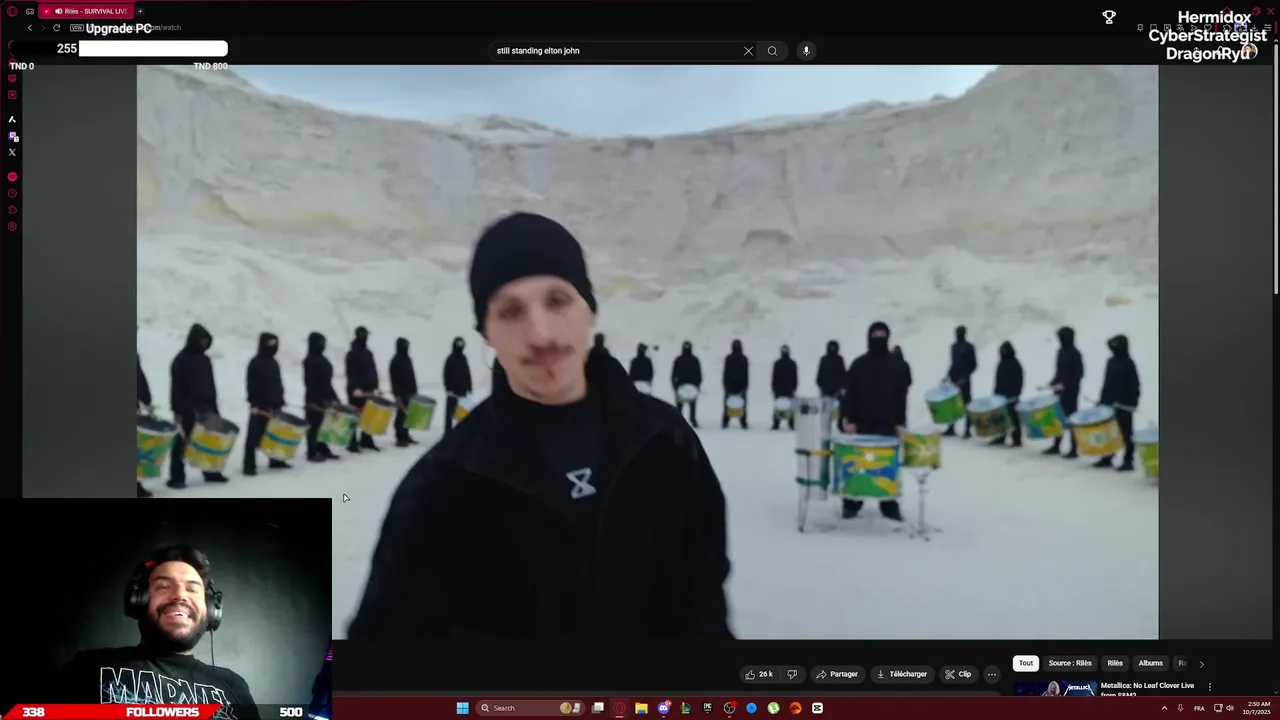Show more chips with right arrow
The height and width of the screenshot is (720, 1280).
click(x=1201, y=664)
